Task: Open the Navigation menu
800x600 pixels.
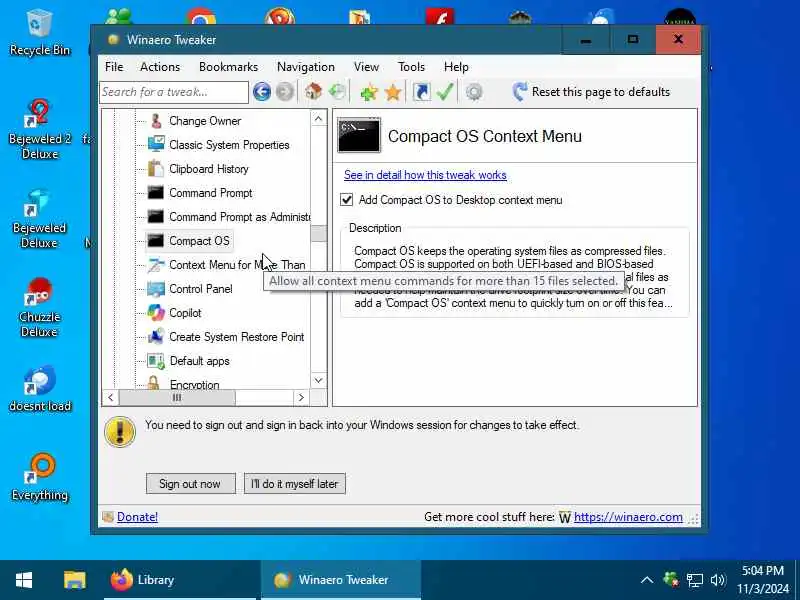Action: click(x=306, y=67)
